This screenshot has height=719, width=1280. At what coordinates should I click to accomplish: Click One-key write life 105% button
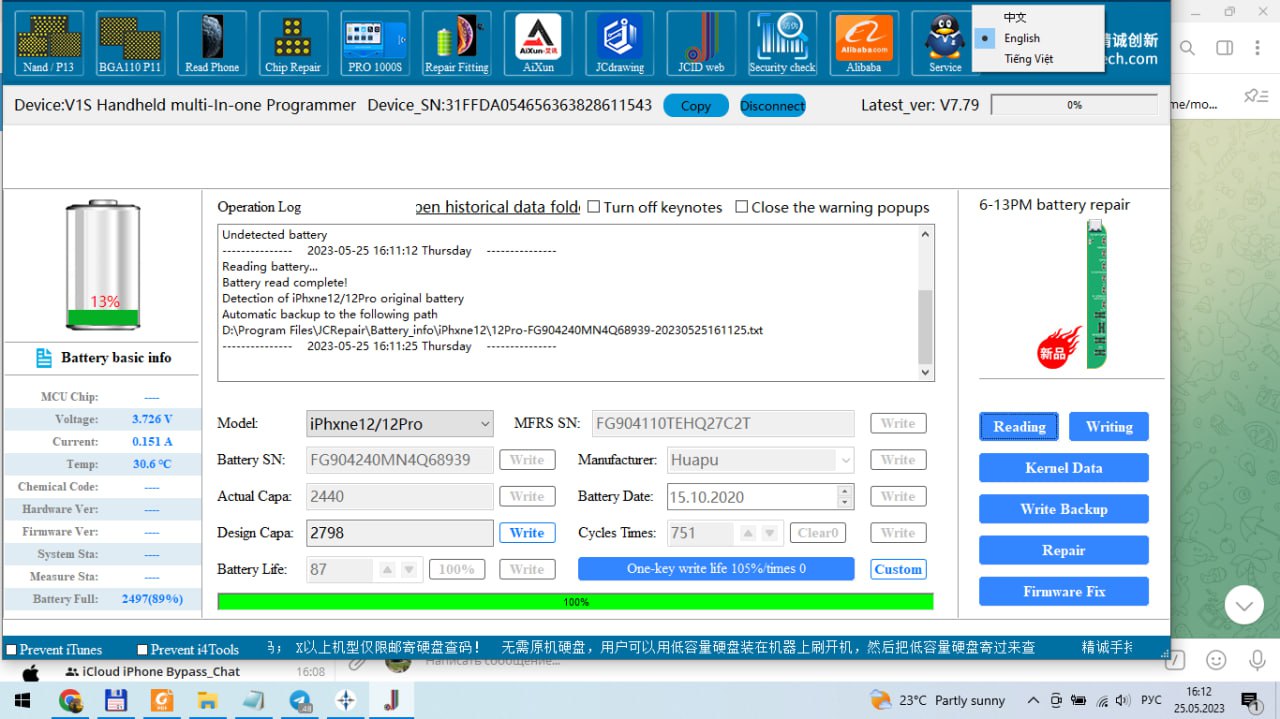tap(716, 569)
